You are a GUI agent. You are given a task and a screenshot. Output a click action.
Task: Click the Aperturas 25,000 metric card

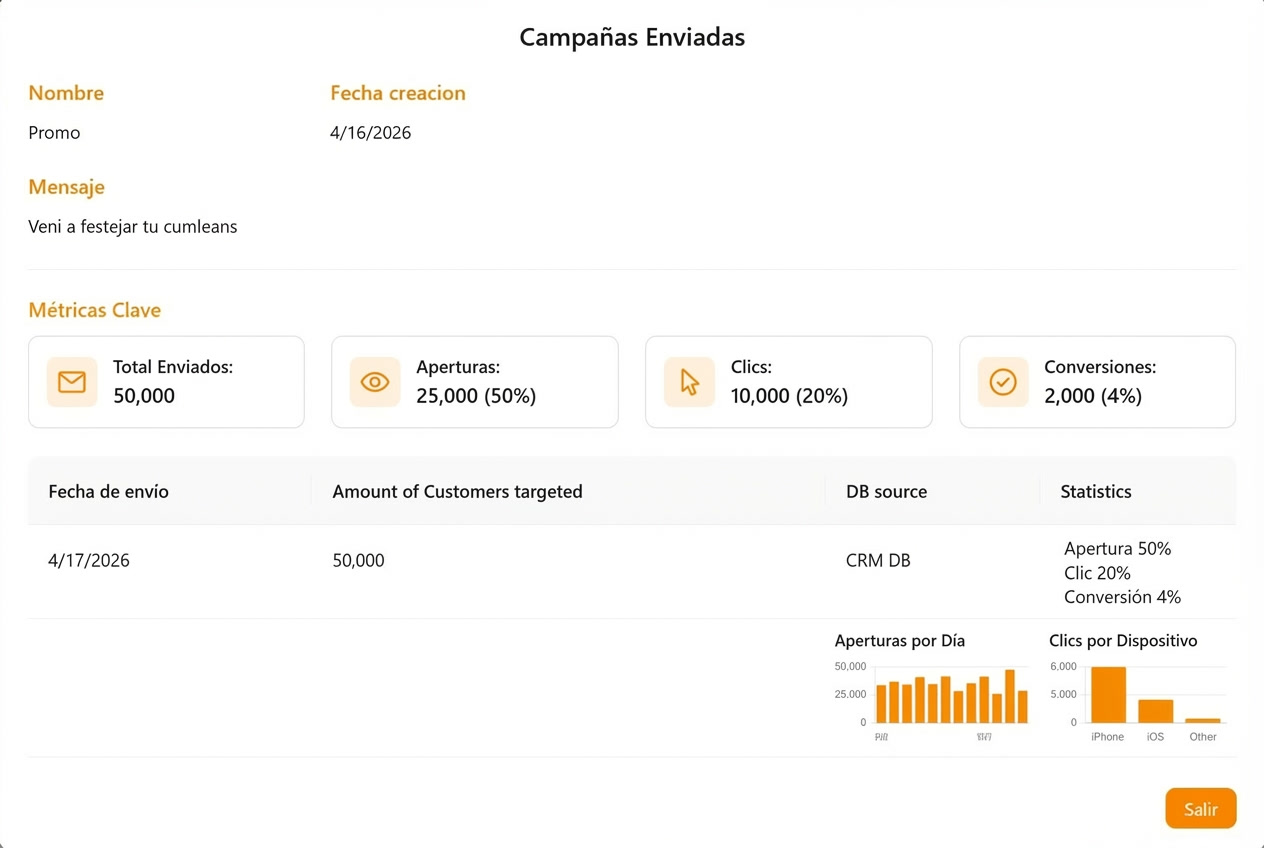(474, 381)
